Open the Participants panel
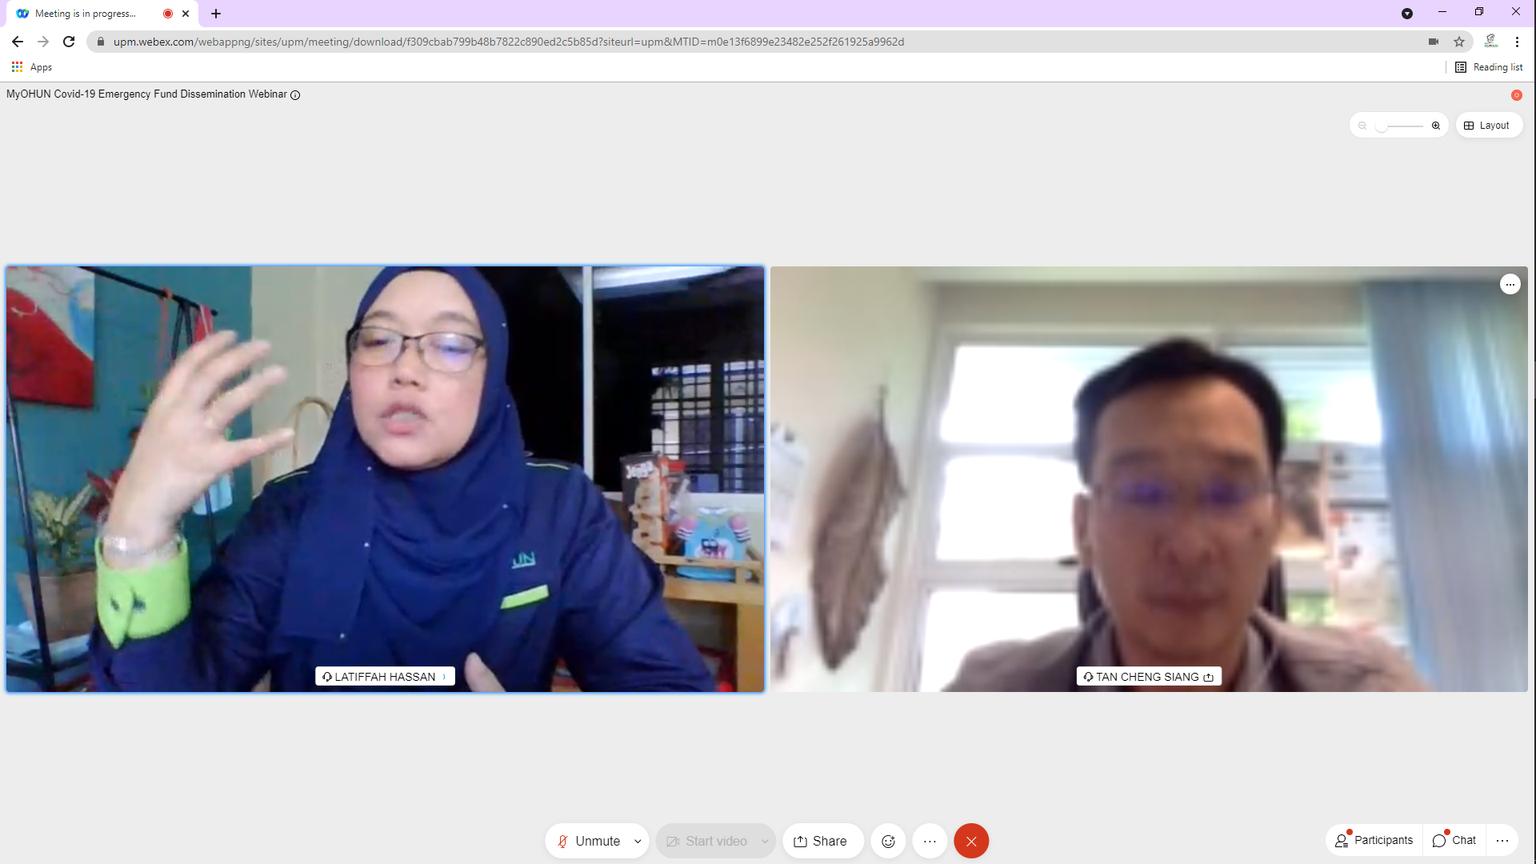The image size is (1536, 864). (x=1374, y=840)
